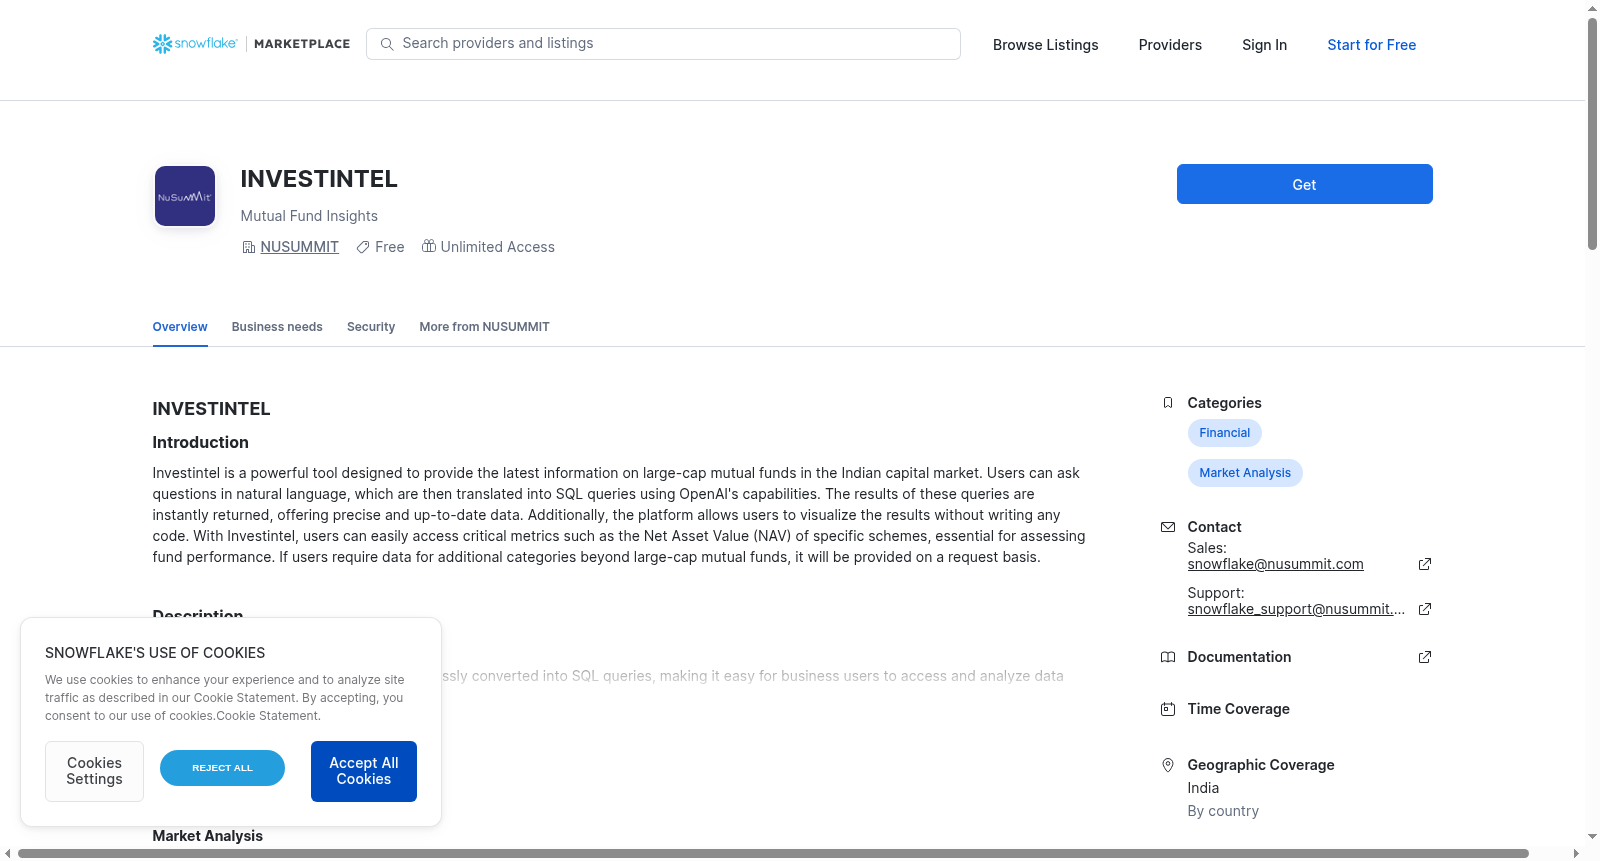Click the Time Coverage heading
1600x861 pixels.
(x=1238, y=709)
